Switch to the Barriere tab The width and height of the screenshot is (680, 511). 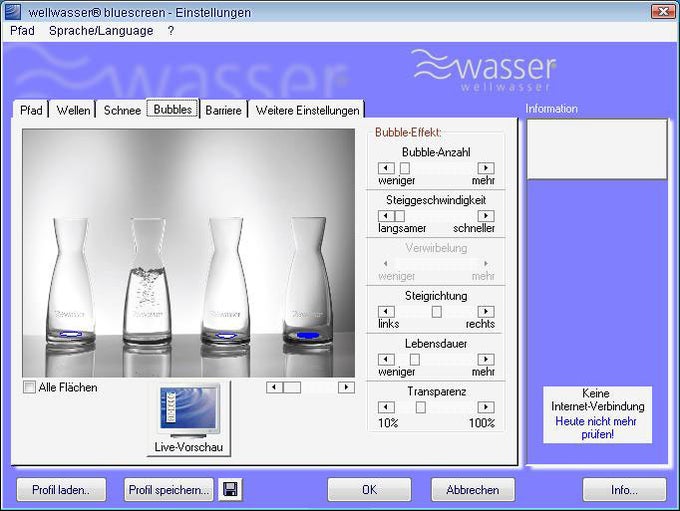223,110
